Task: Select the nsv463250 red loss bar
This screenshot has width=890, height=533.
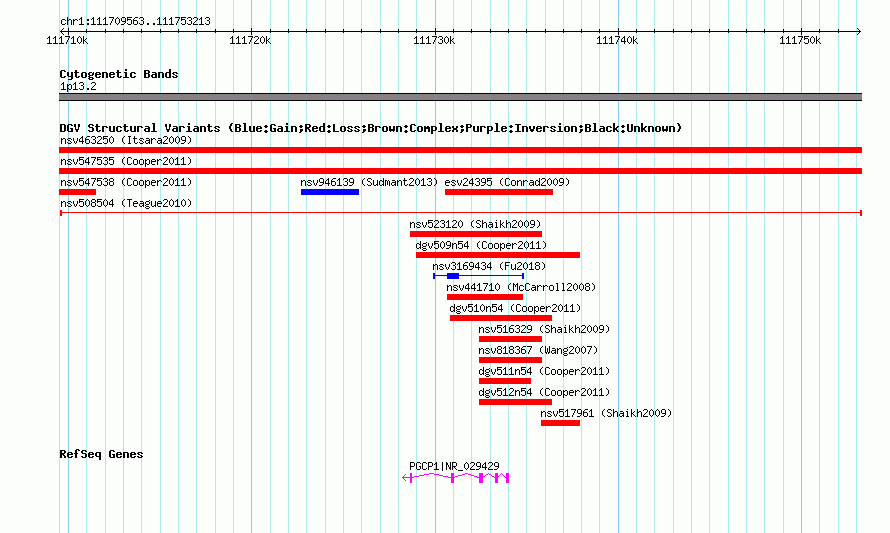Action: click(460, 150)
